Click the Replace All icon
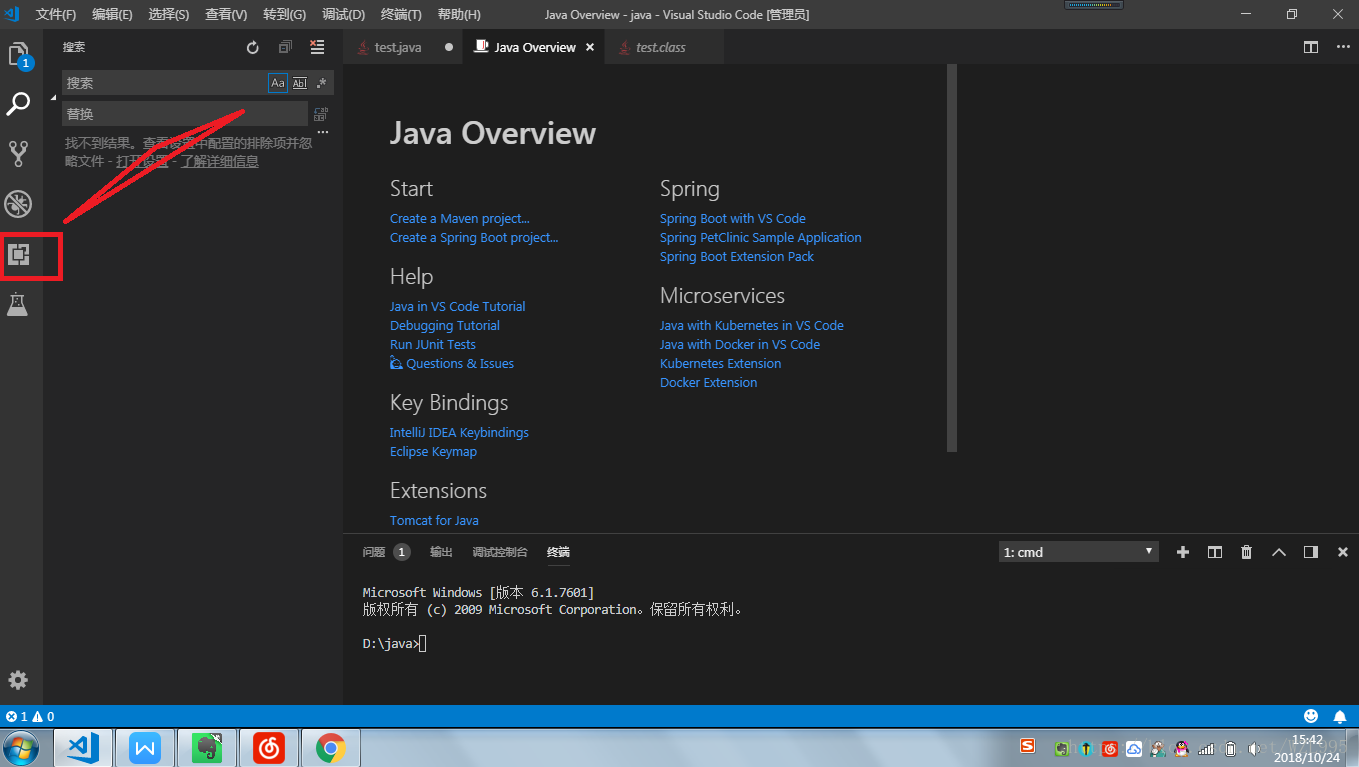The width and height of the screenshot is (1359, 767). (321, 114)
